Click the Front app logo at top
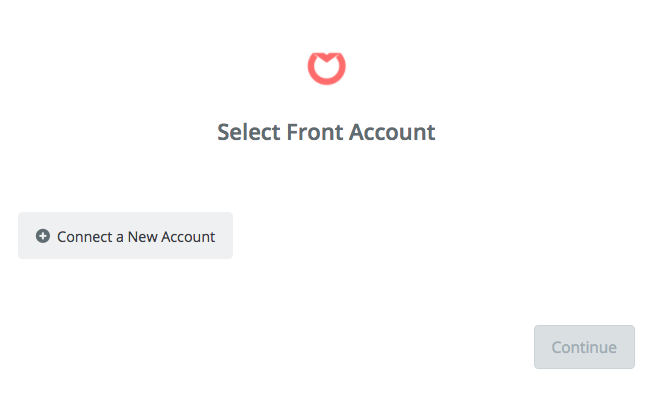Image resolution: width=653 pixels, height=408 pixels. point(326,68)
